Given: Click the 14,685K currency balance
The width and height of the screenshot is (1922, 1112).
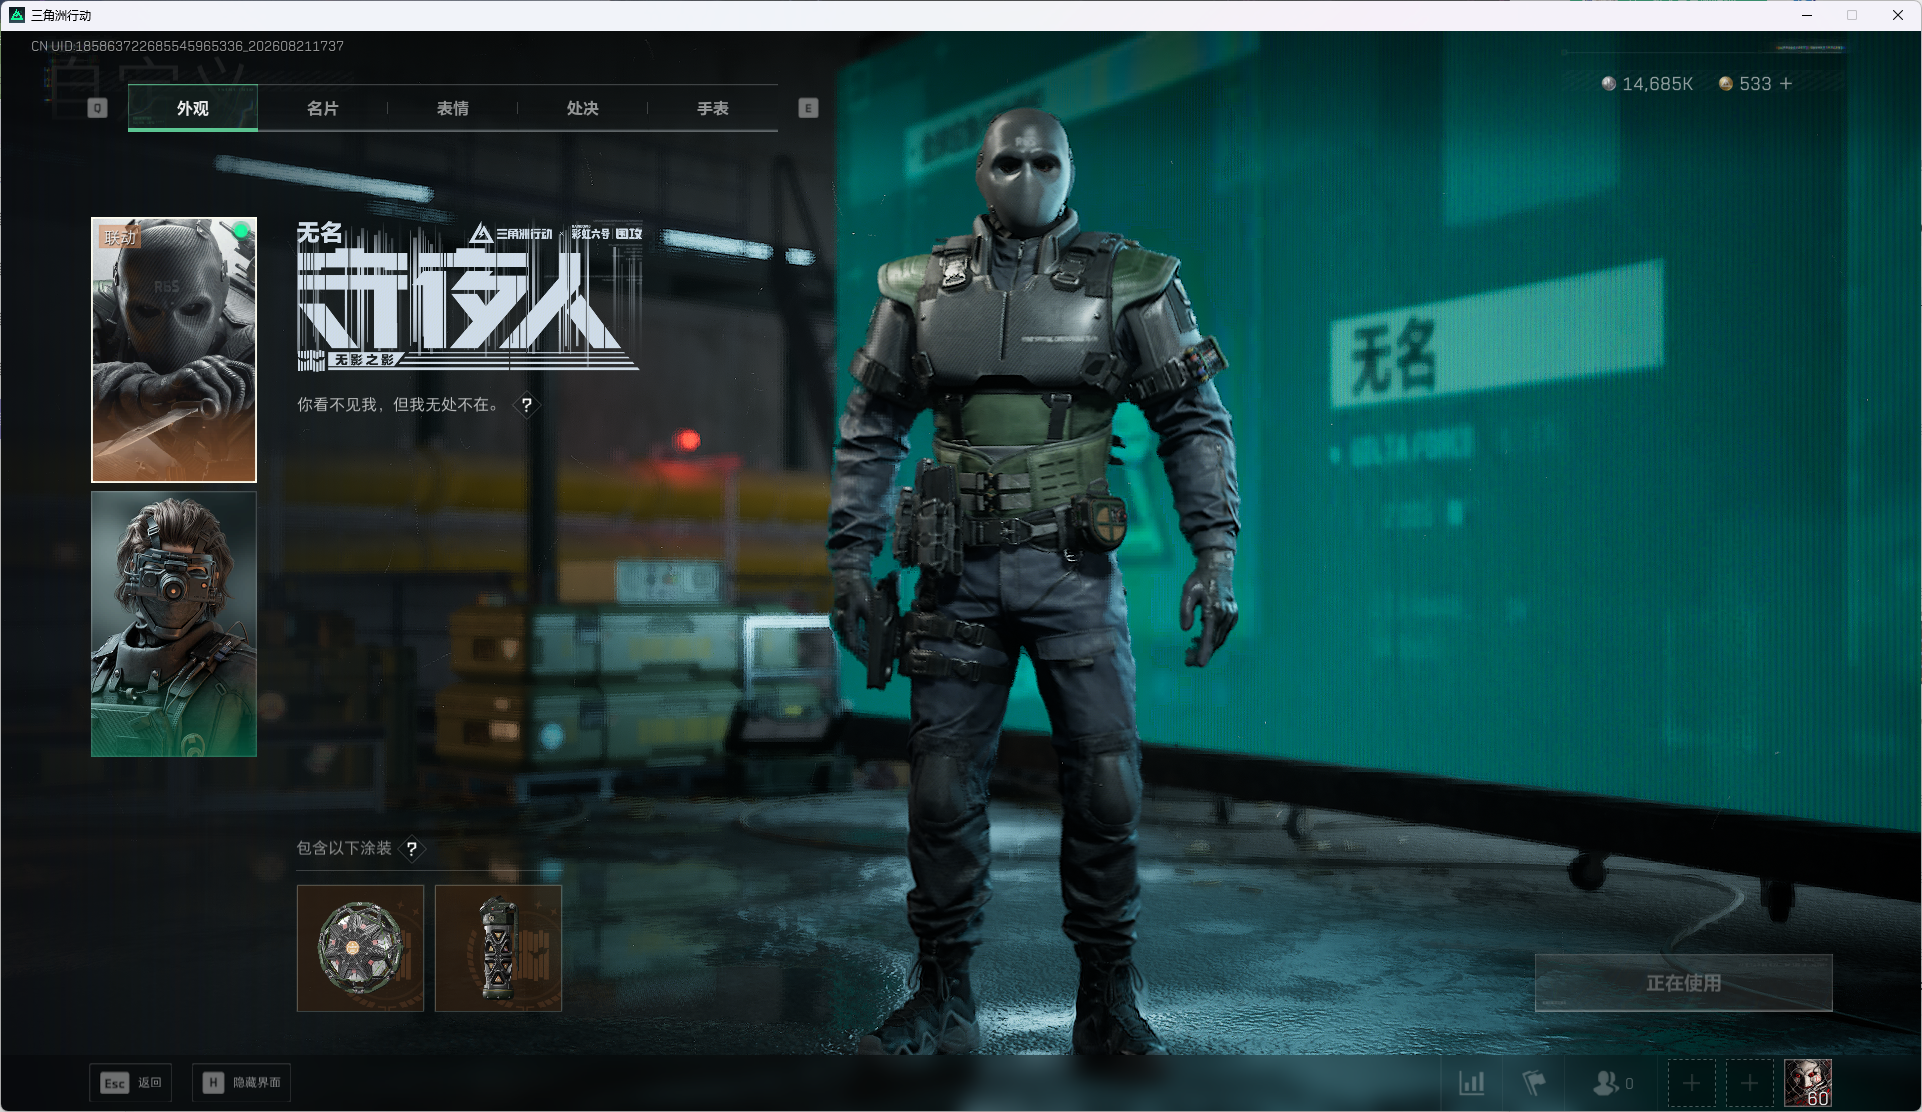Looking at the screenshot, I should [1647, 84].
